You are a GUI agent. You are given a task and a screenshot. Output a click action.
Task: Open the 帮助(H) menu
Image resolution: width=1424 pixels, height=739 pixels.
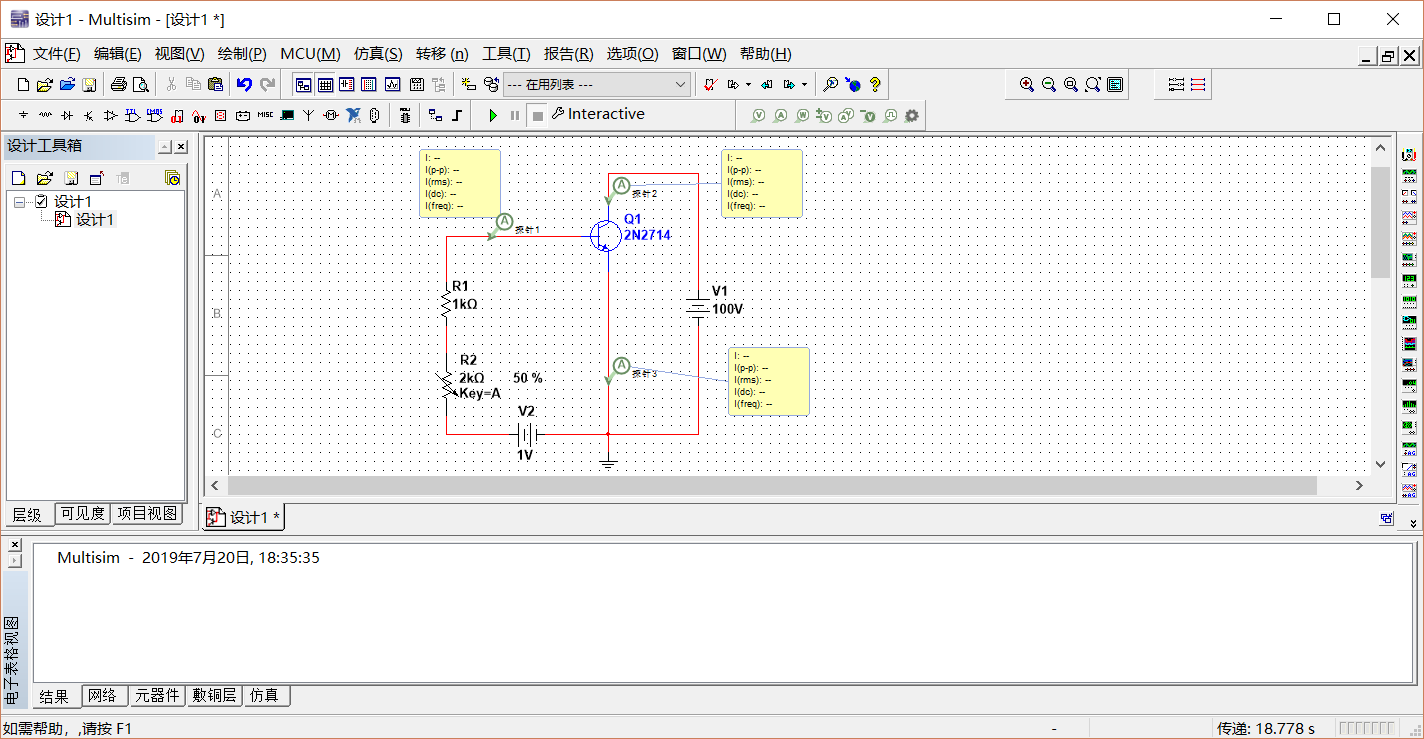[x=765, y=54]
